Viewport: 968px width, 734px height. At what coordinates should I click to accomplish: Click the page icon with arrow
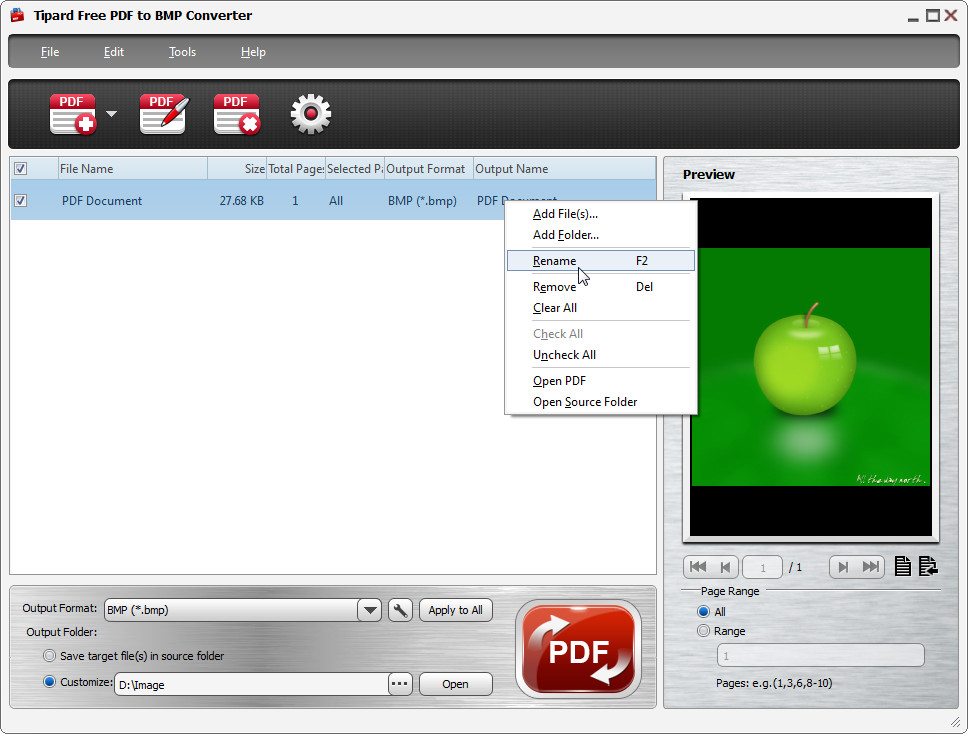pyautogui.click(x=928, y=566)
